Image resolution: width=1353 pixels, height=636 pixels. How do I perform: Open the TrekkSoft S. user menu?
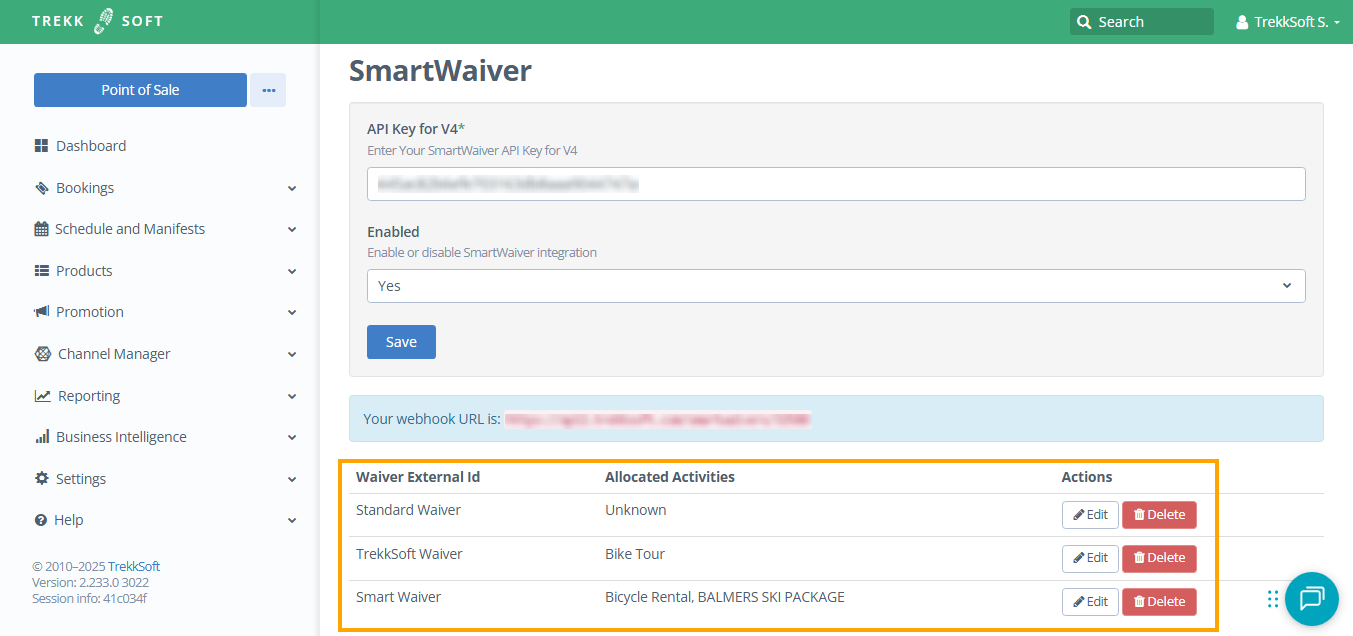pos(1288,22)
